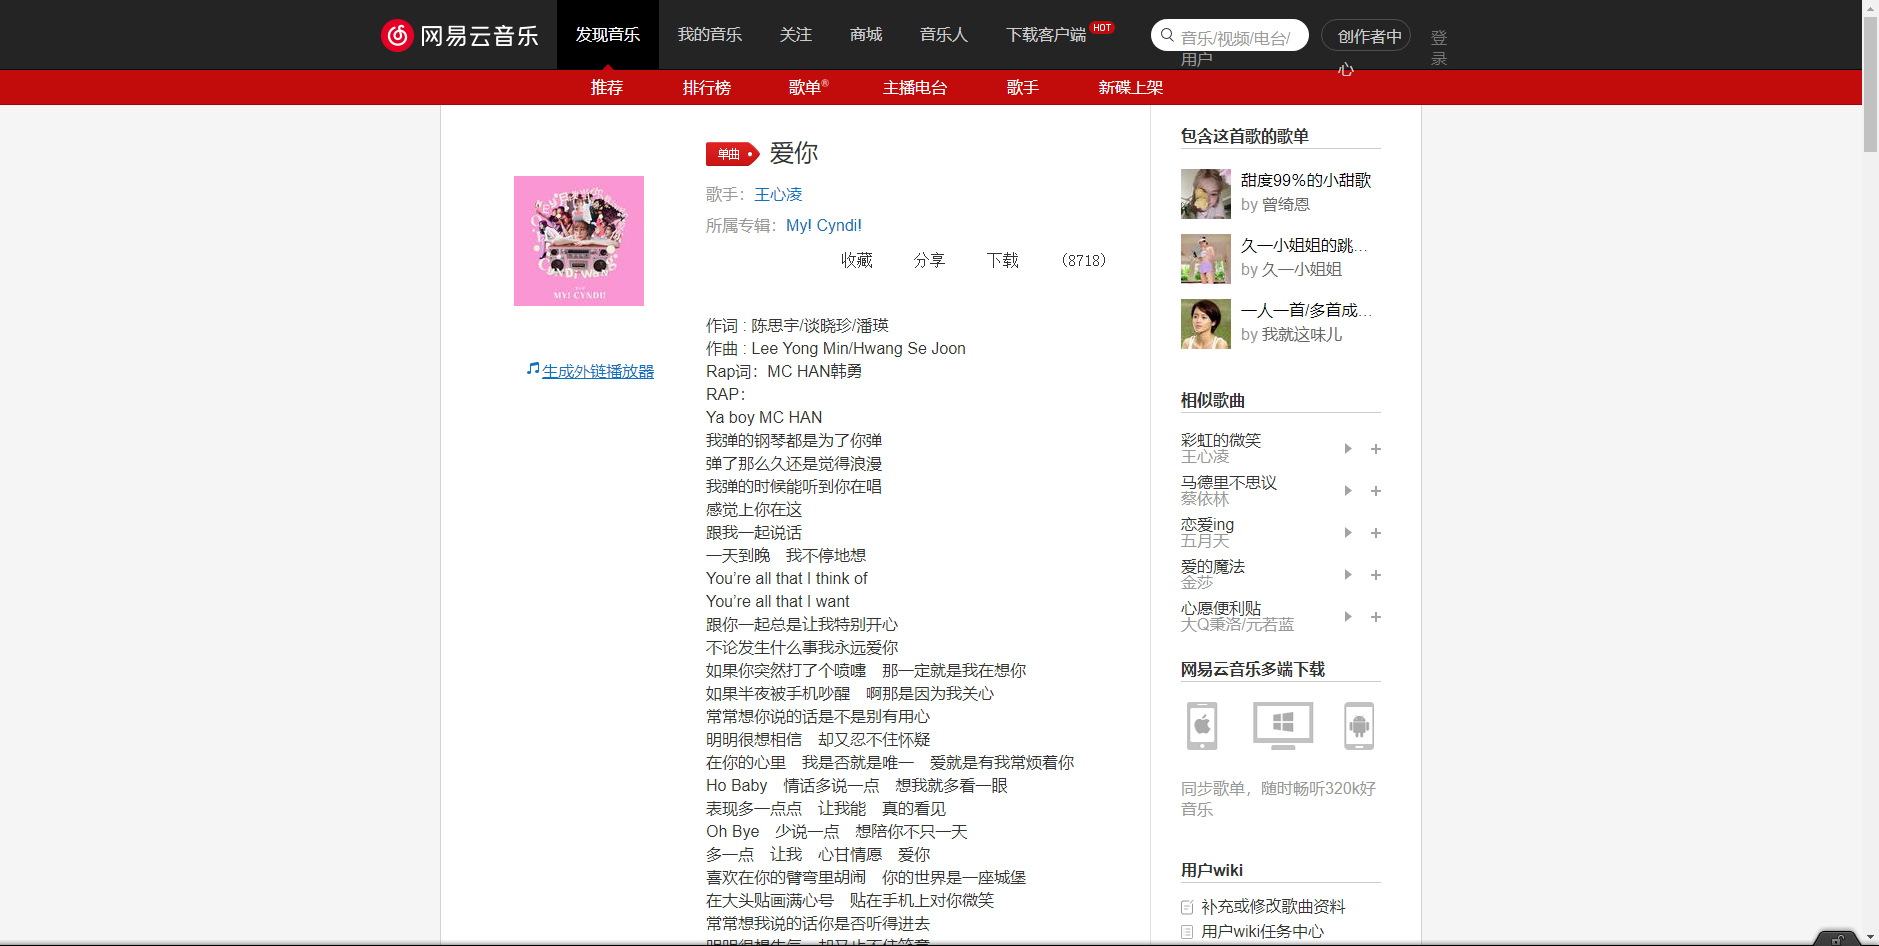Click the search magnifier icon
The width and height of the screenshot is (1879, 946).
pyautogui.click(x=1166, y=34)
